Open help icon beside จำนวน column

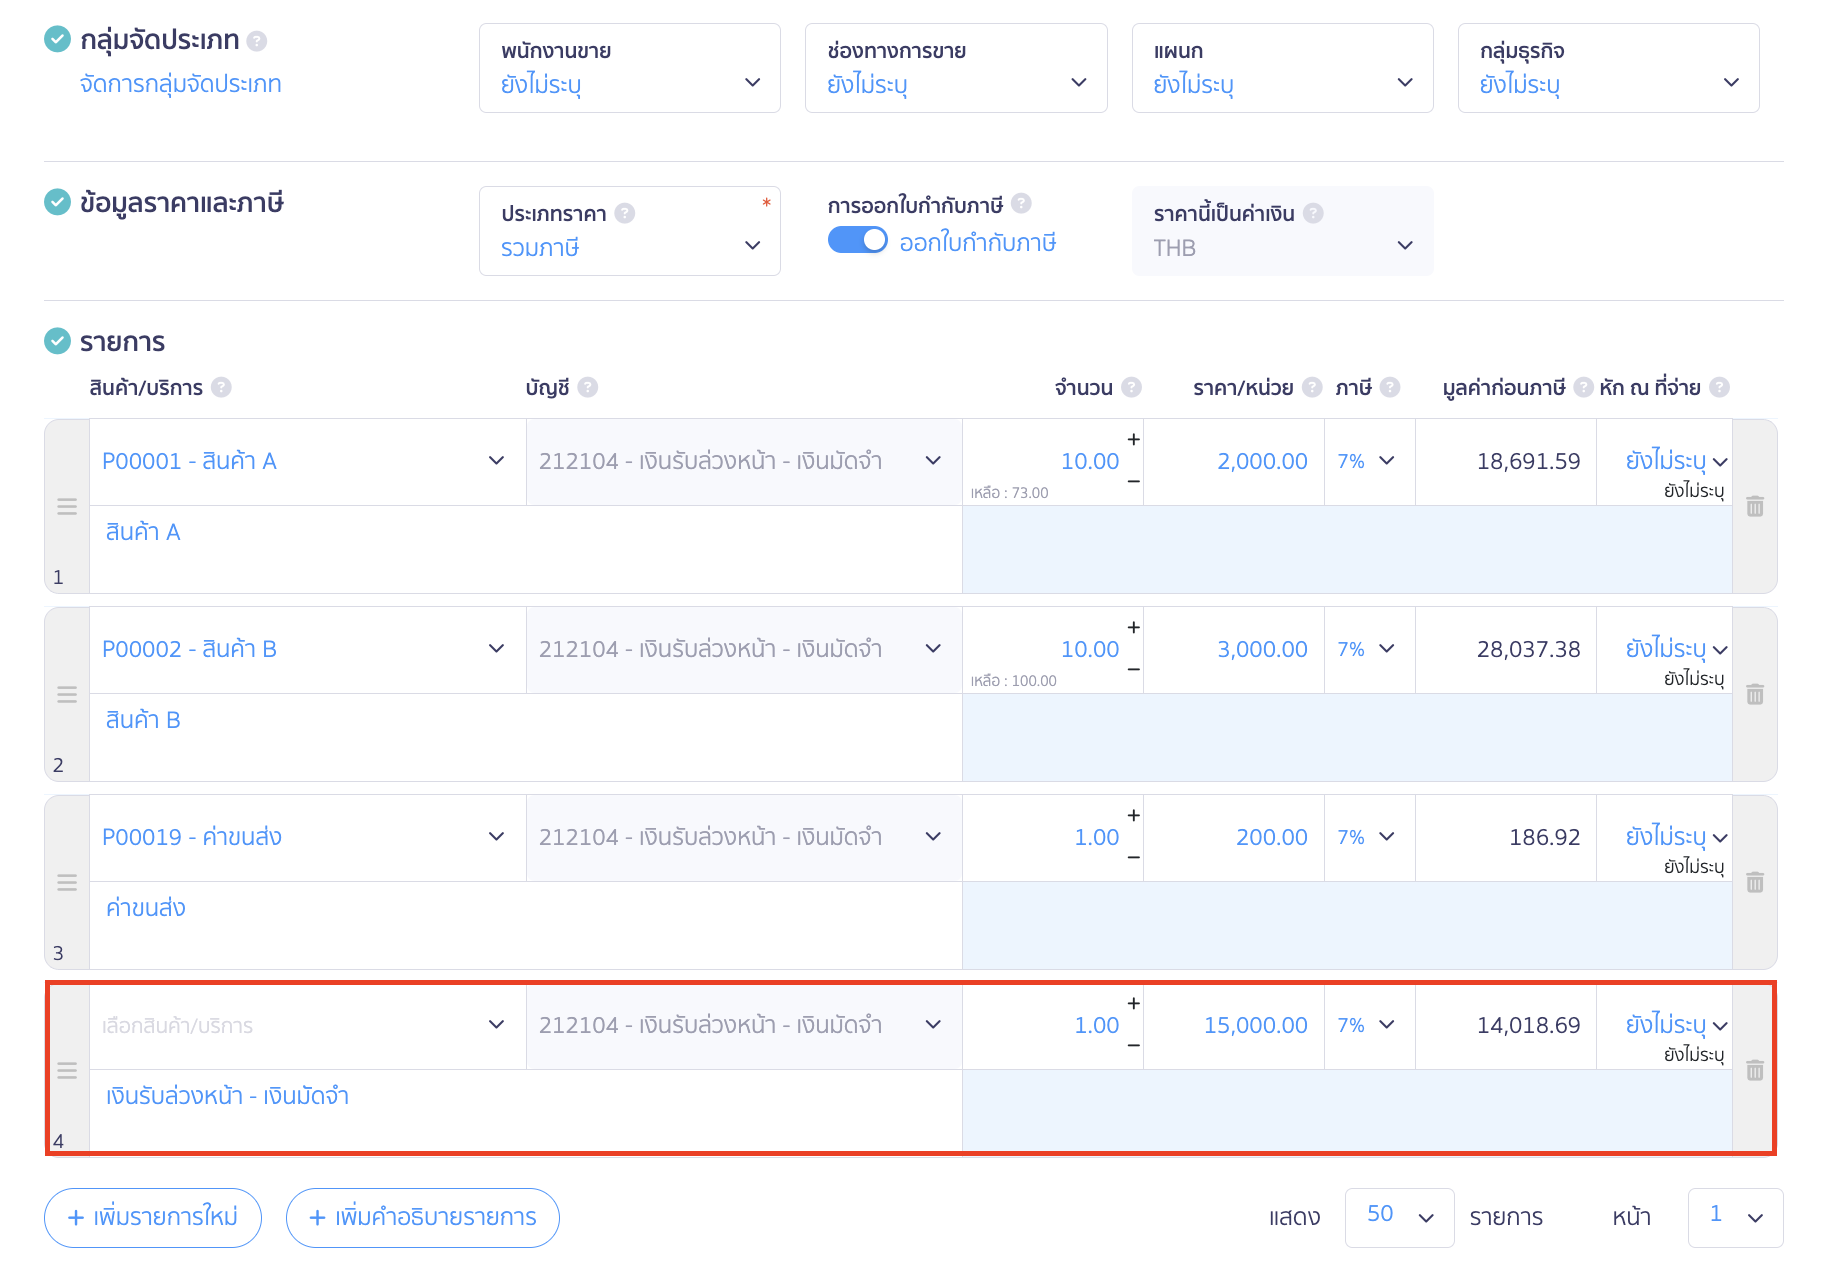pyautogui.click(x=1131, y=387)
